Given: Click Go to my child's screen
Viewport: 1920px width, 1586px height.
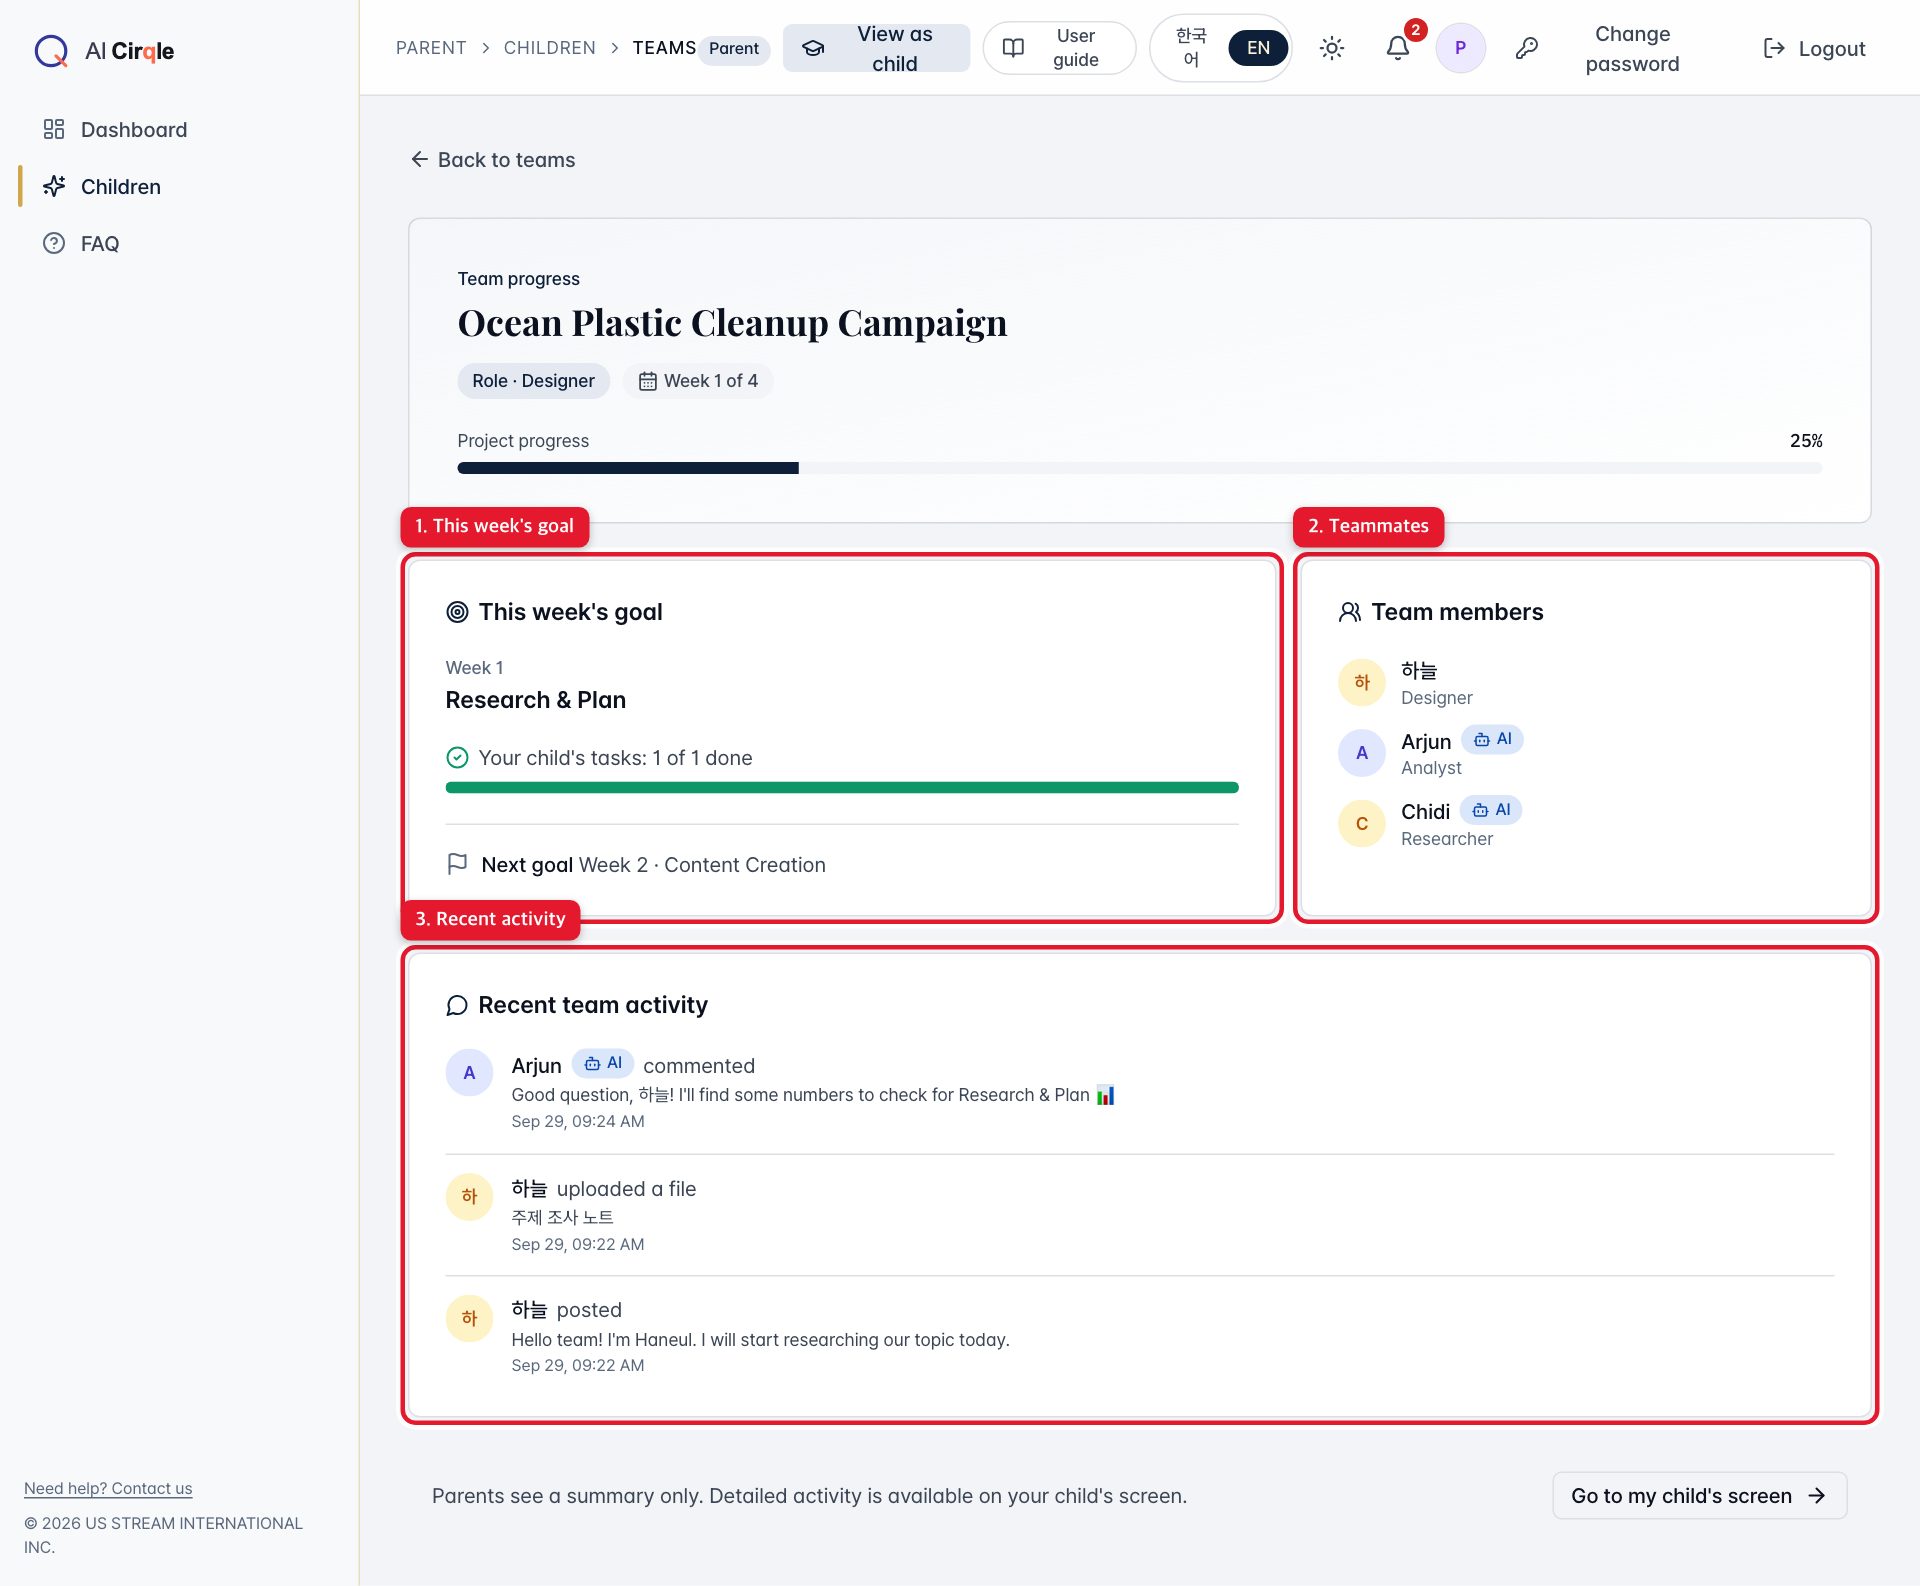Looking at the screenshot, I should click(x=1699, y=1495).
